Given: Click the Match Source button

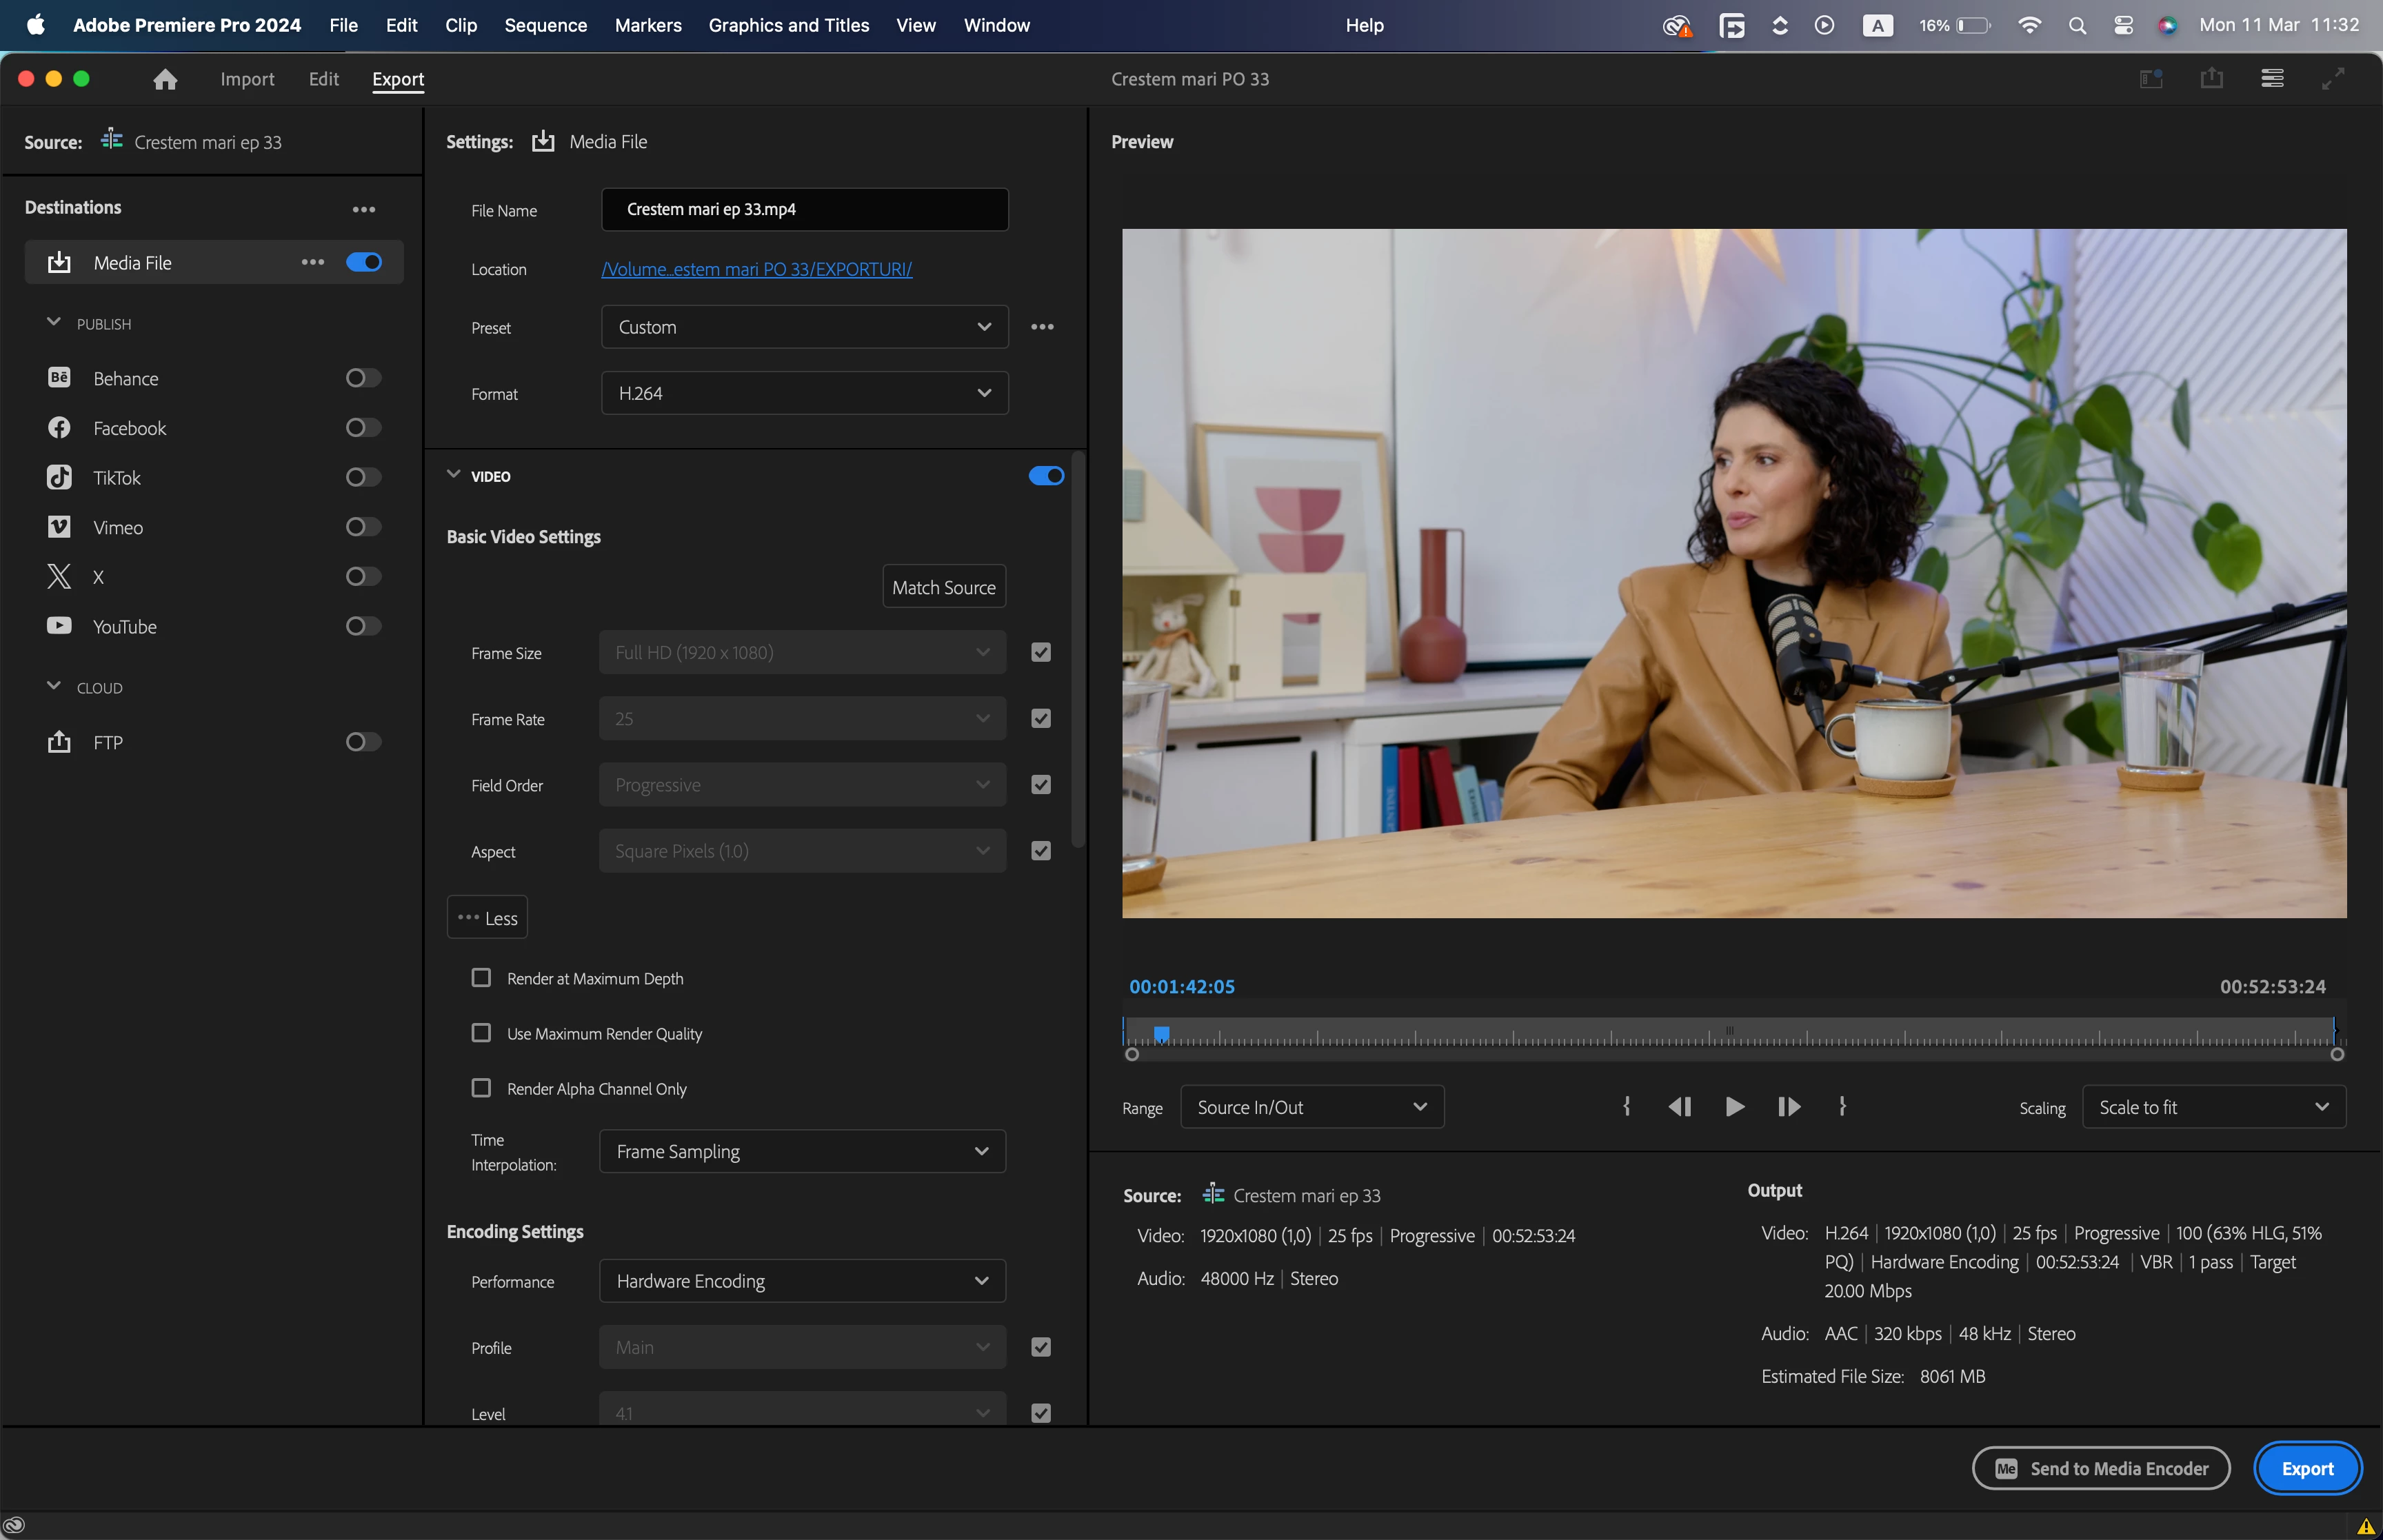Looking at the screenshot, I should [x=943, y=587].
